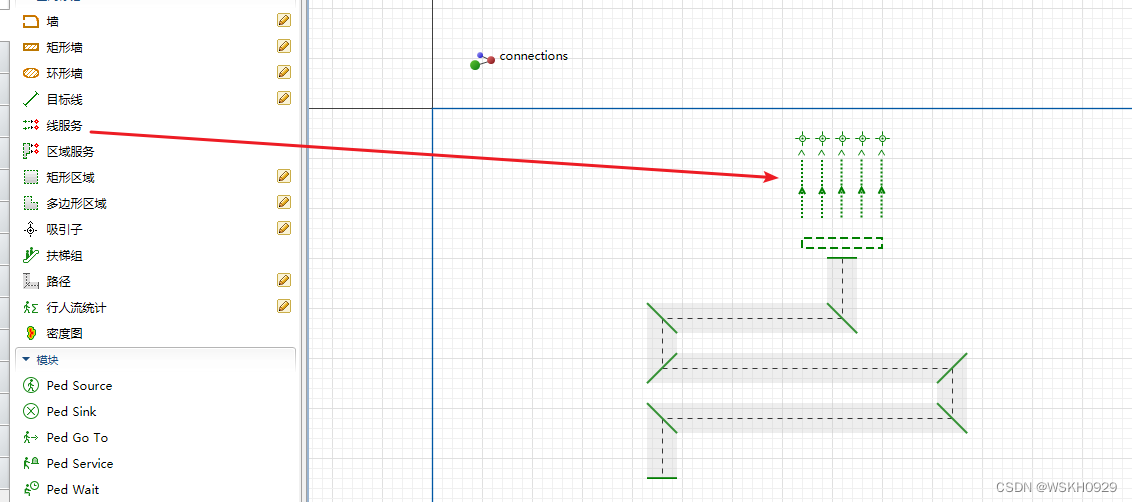Click the Ped Wait label
Viewport: 1132px width, 502px height.
pos(73,490)
